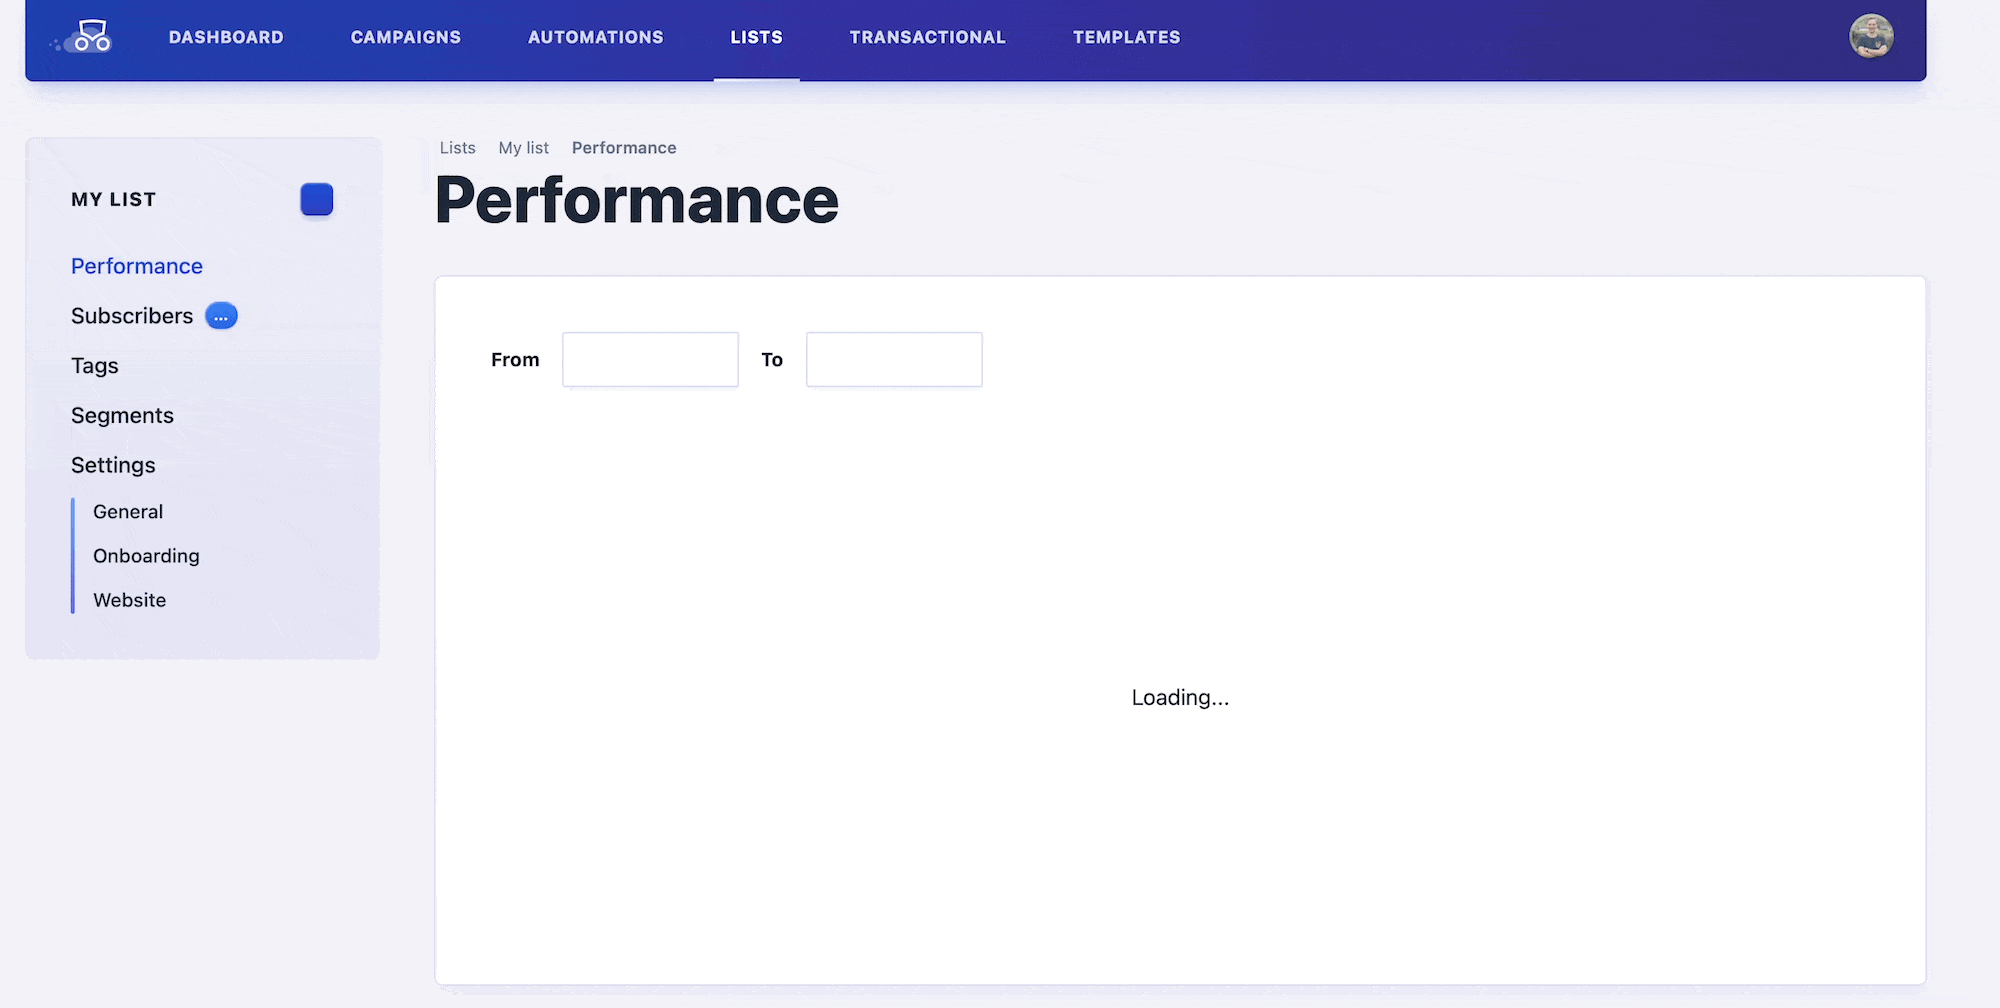Open Onboarding settings
This screenshot has height=1008, width=2000.
146,556
